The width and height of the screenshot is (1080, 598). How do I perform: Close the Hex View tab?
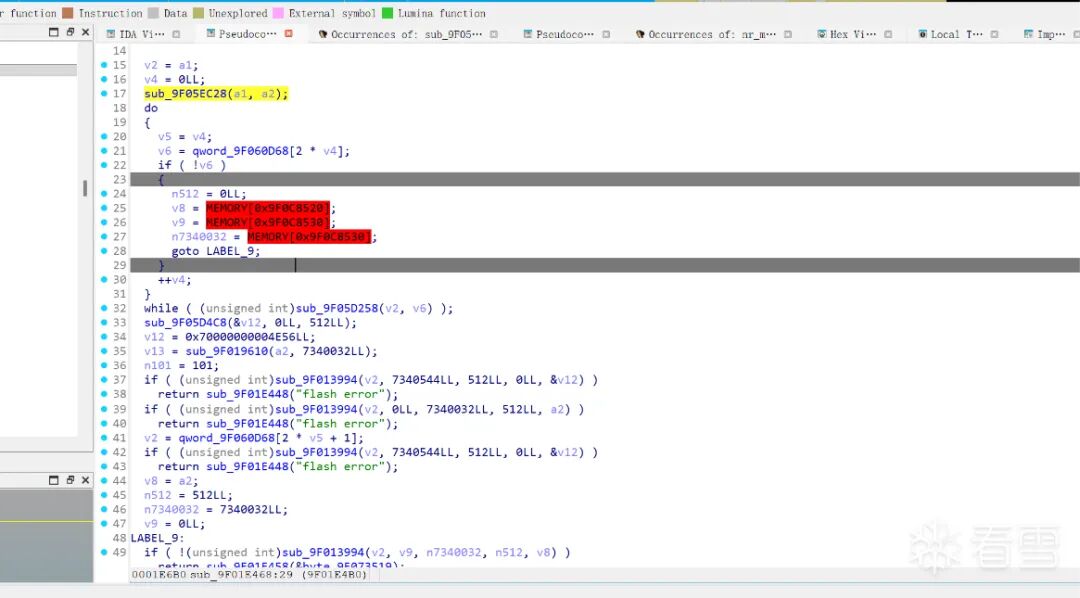[x=889, y=34]
